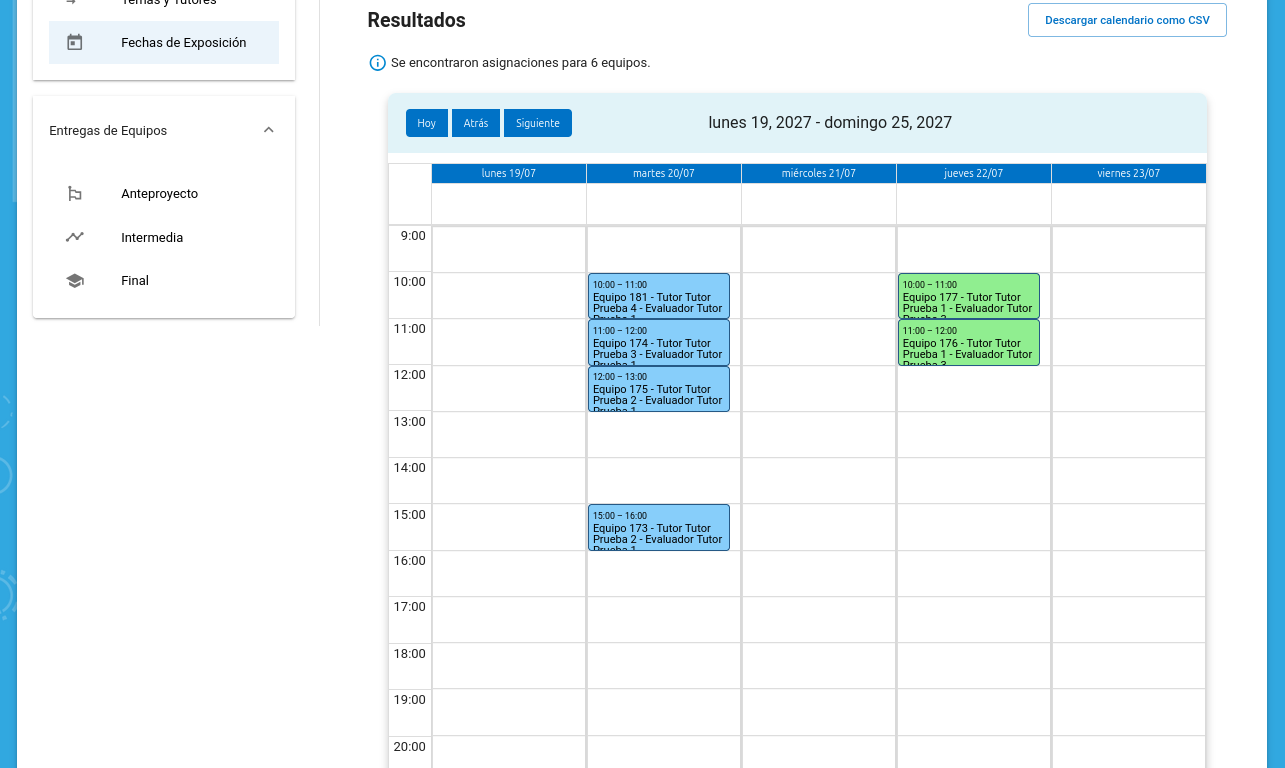1285x768 pixels.
Task: Click the flag icon next to Anteproyecto
Action: (74, 194)
